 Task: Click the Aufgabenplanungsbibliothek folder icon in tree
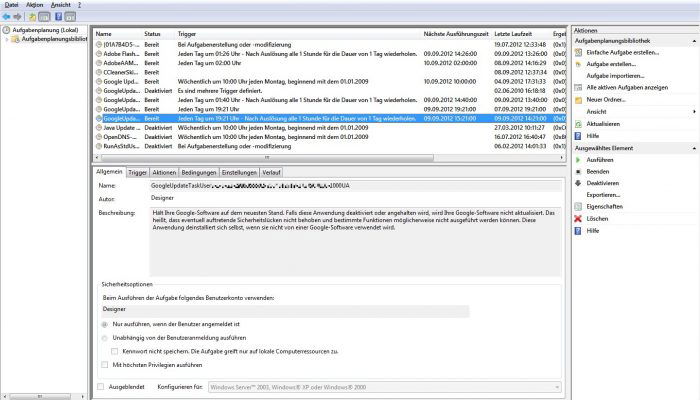coord(16,39)
